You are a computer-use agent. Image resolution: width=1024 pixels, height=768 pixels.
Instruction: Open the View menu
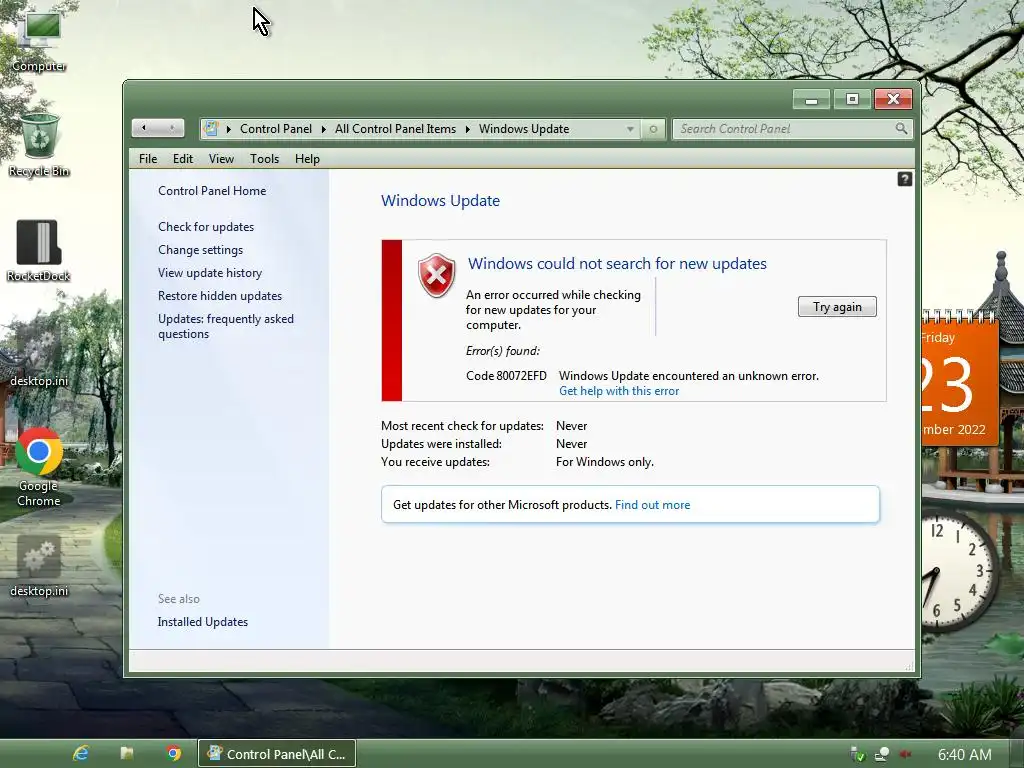pyautogui.click(x=221, y=159)
